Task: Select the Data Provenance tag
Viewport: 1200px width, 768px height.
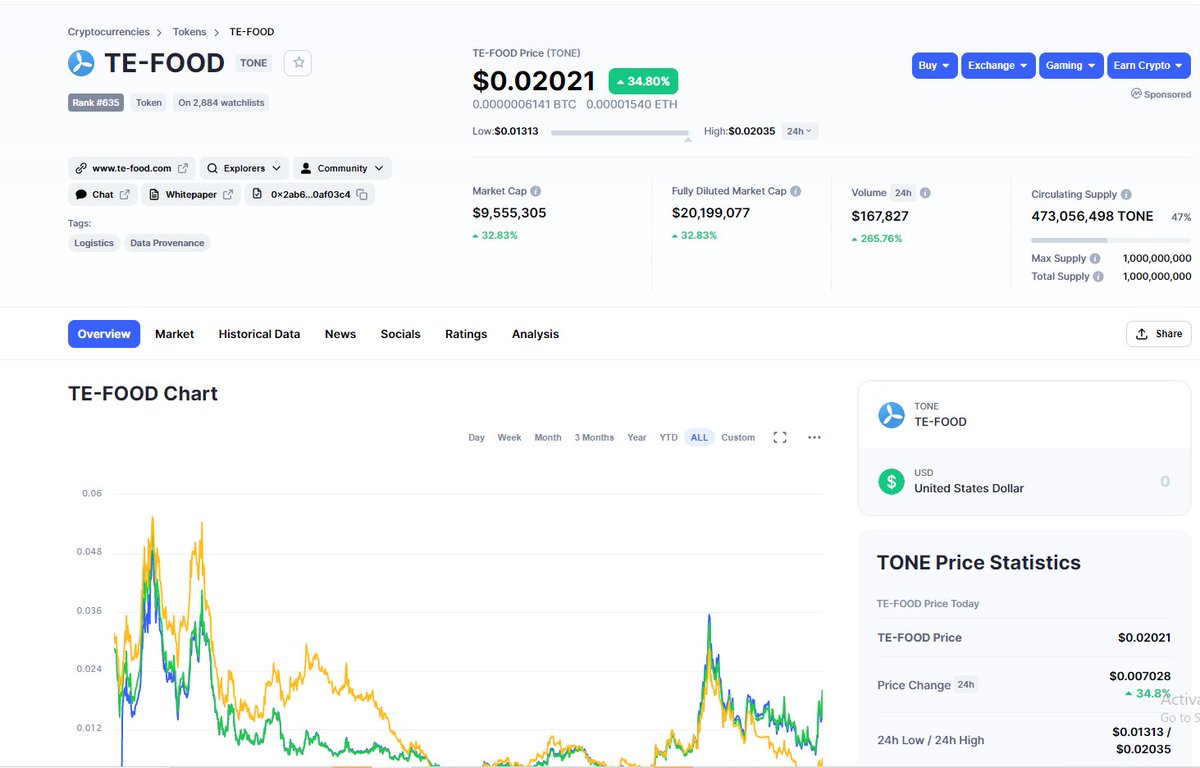Action: tap(167, 243)
